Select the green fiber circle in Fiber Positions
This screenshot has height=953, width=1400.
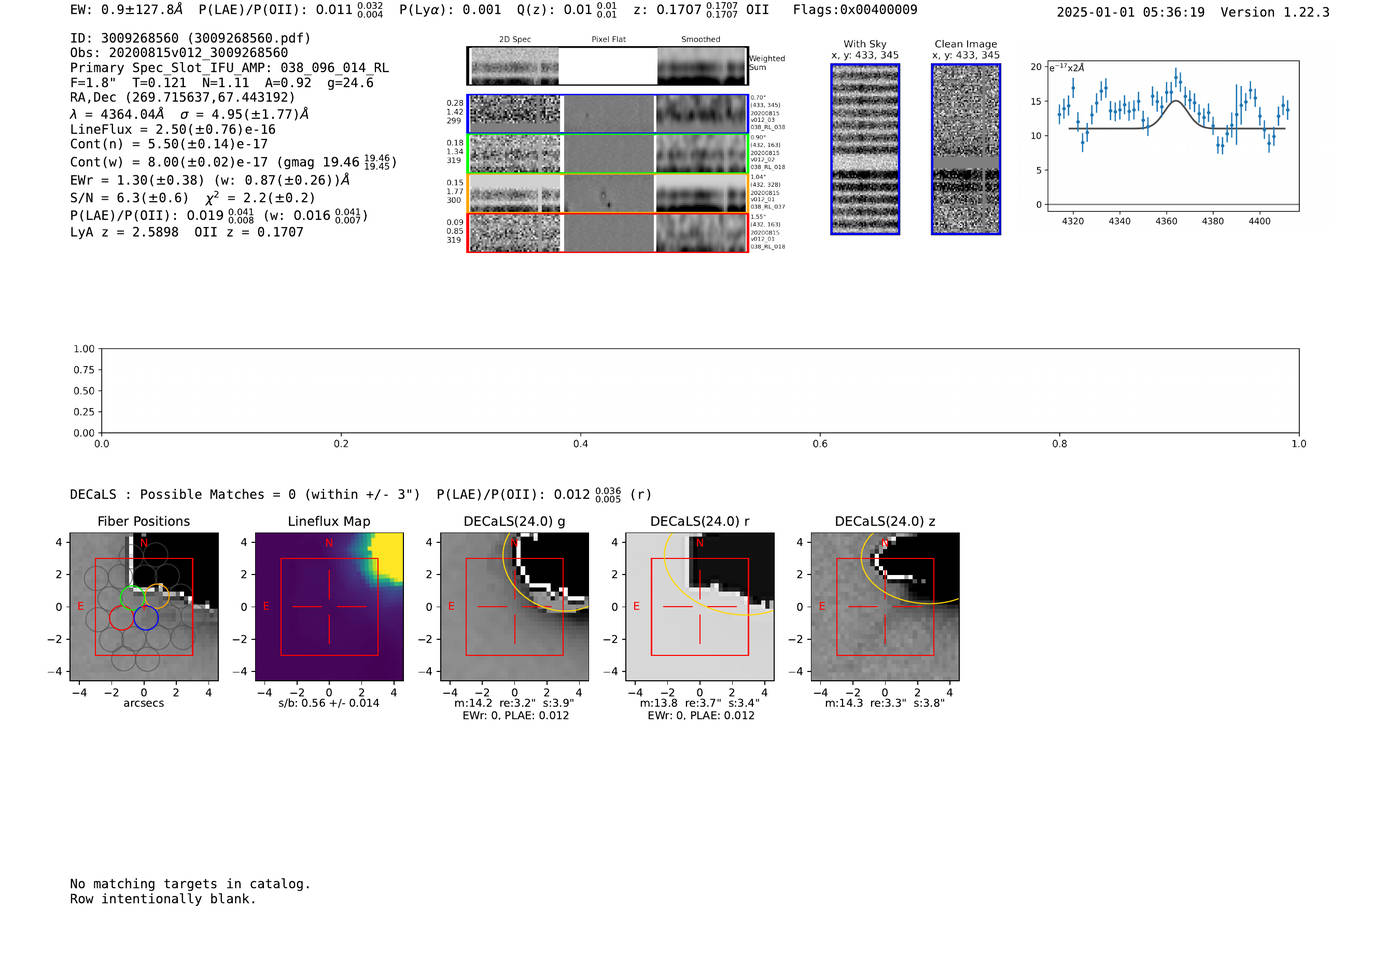click(x=133, y=597)
